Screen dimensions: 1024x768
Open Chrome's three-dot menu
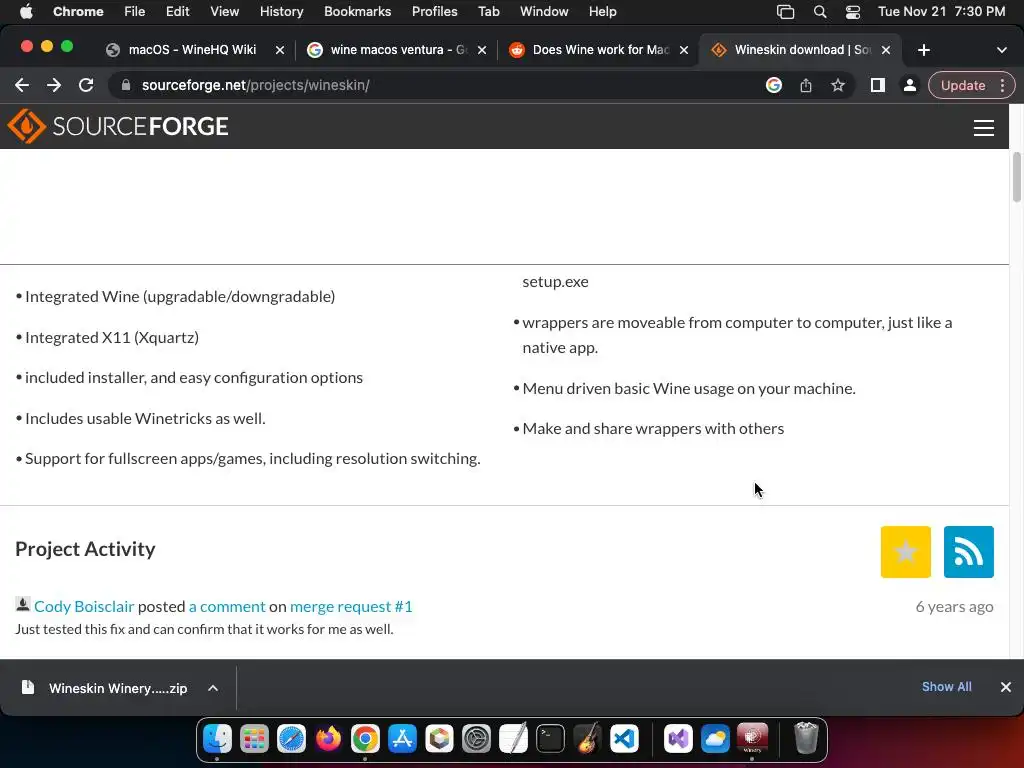1002,85
